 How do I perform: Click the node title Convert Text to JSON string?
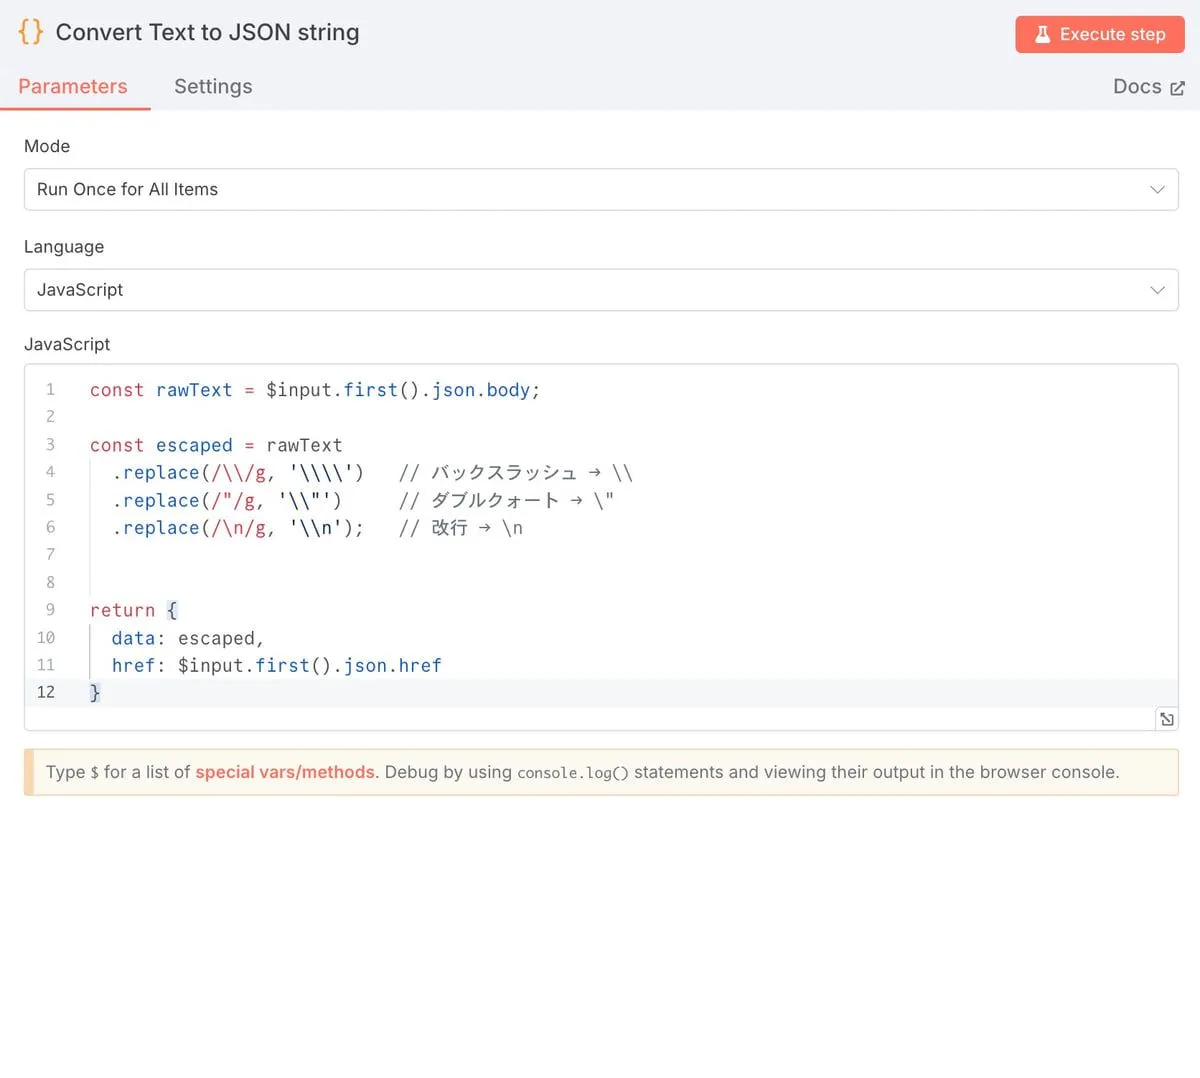click(x=207, y=32)
